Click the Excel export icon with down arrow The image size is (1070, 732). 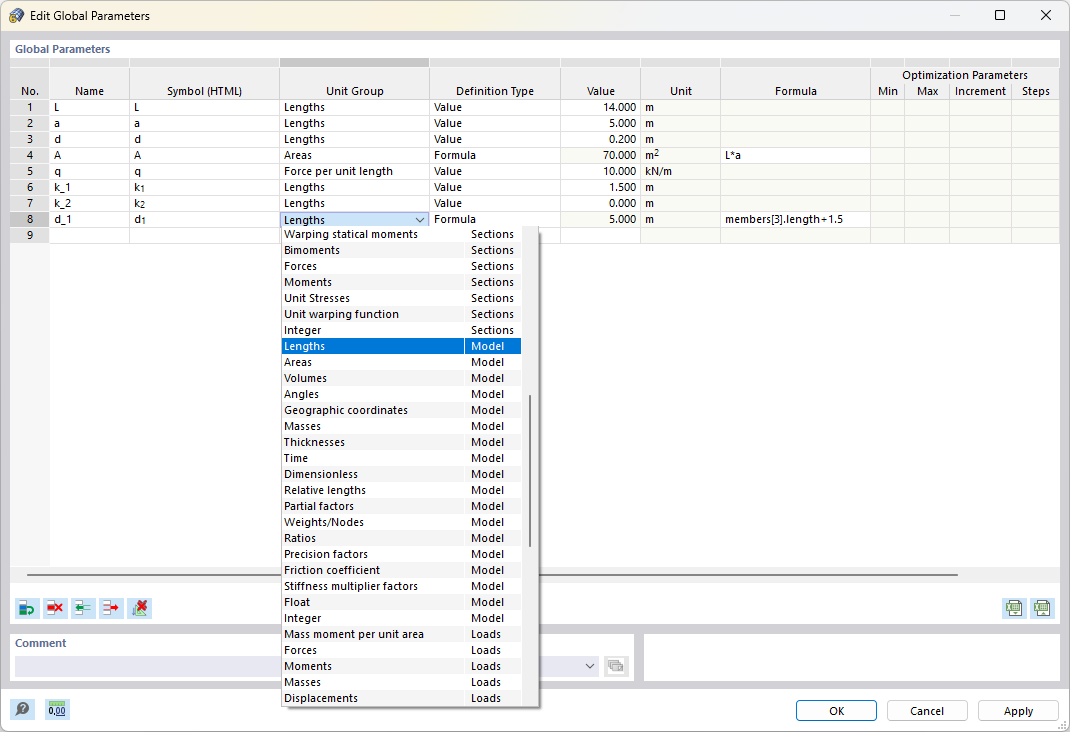point(1014,608)
